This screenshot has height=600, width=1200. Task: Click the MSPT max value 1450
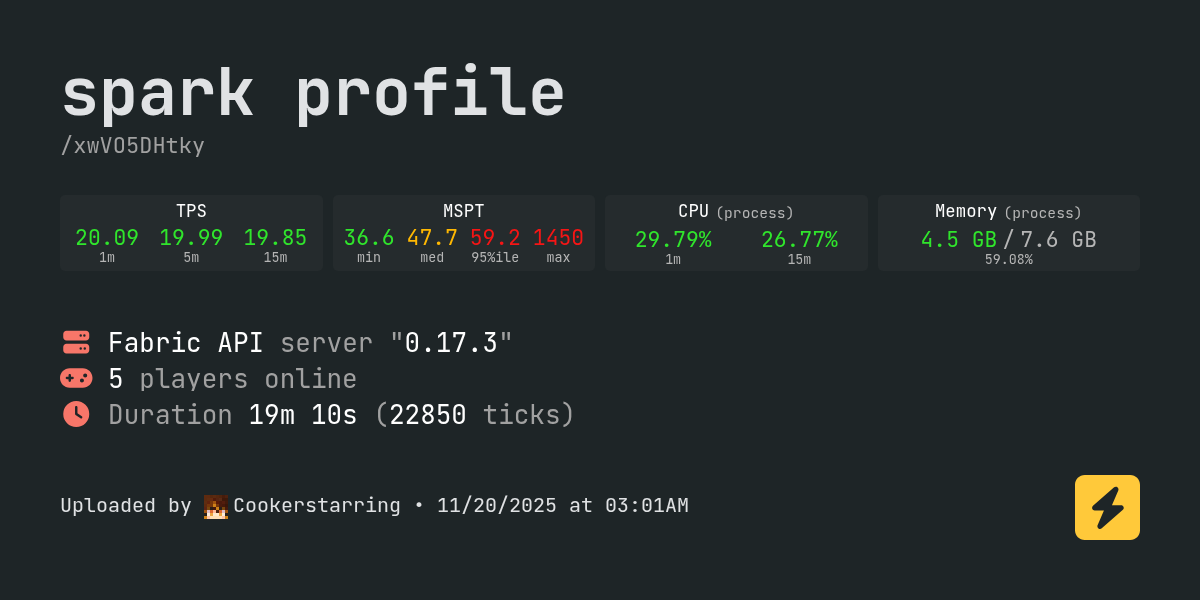click(558, 238)
